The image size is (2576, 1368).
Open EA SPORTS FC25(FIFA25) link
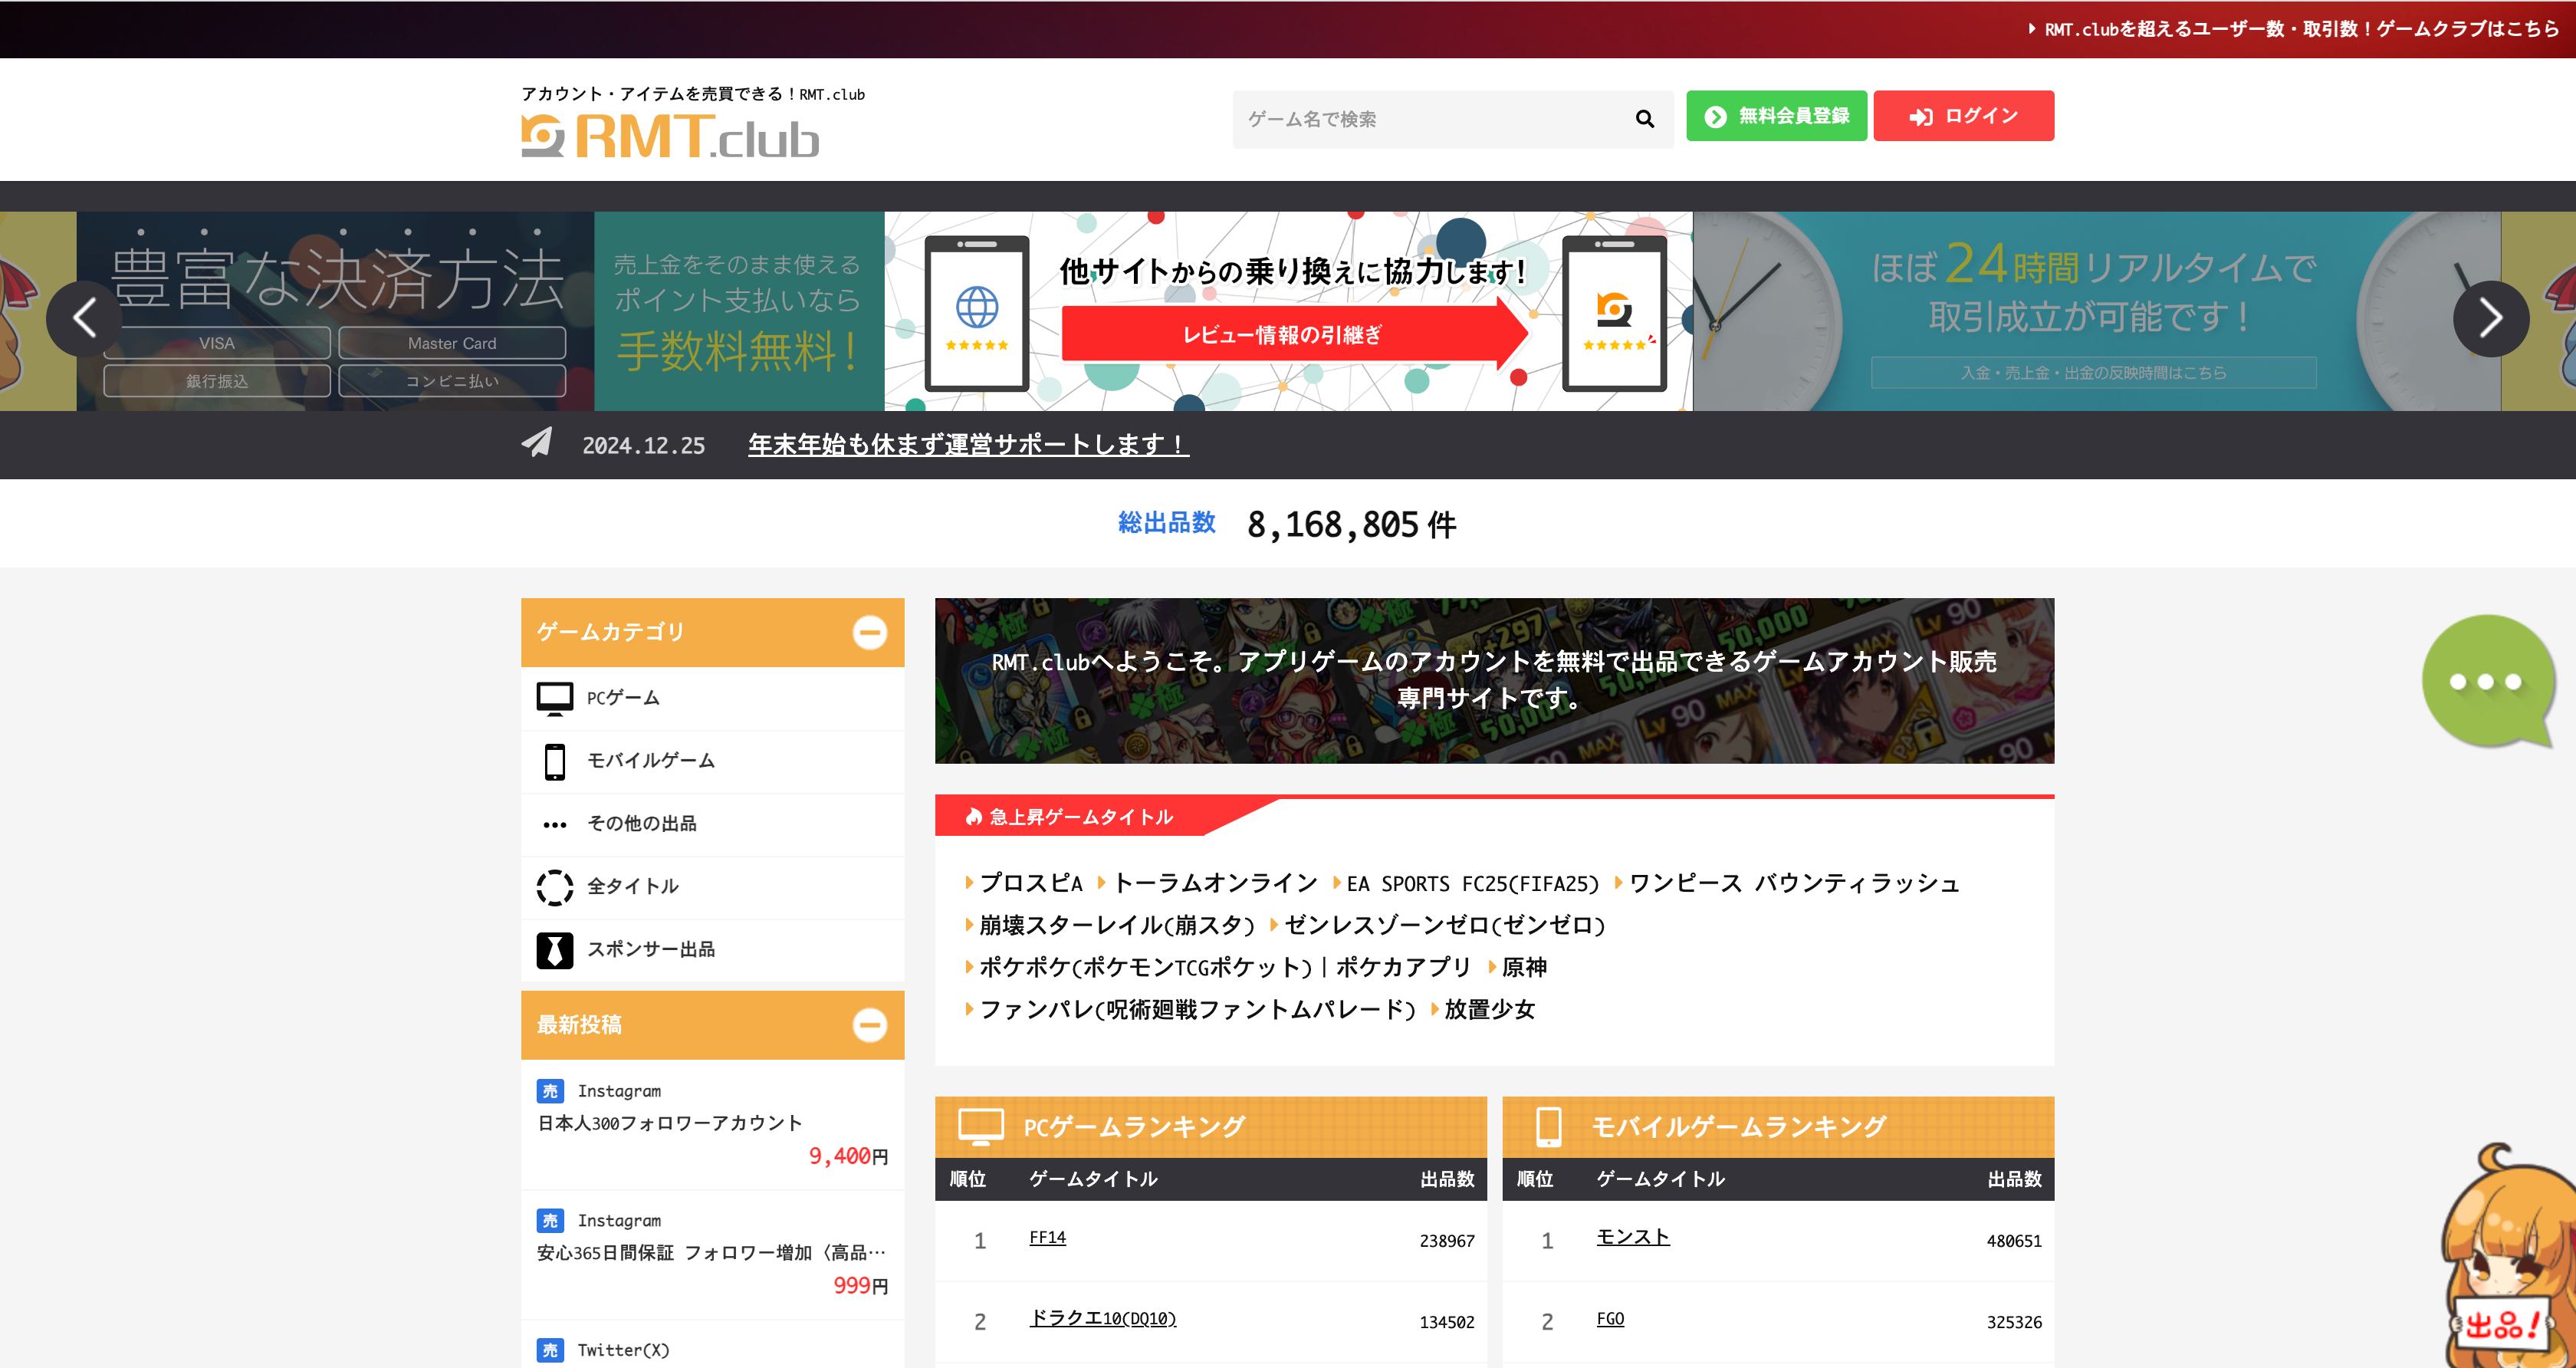pyautogui.click(x=1472, y=884)
